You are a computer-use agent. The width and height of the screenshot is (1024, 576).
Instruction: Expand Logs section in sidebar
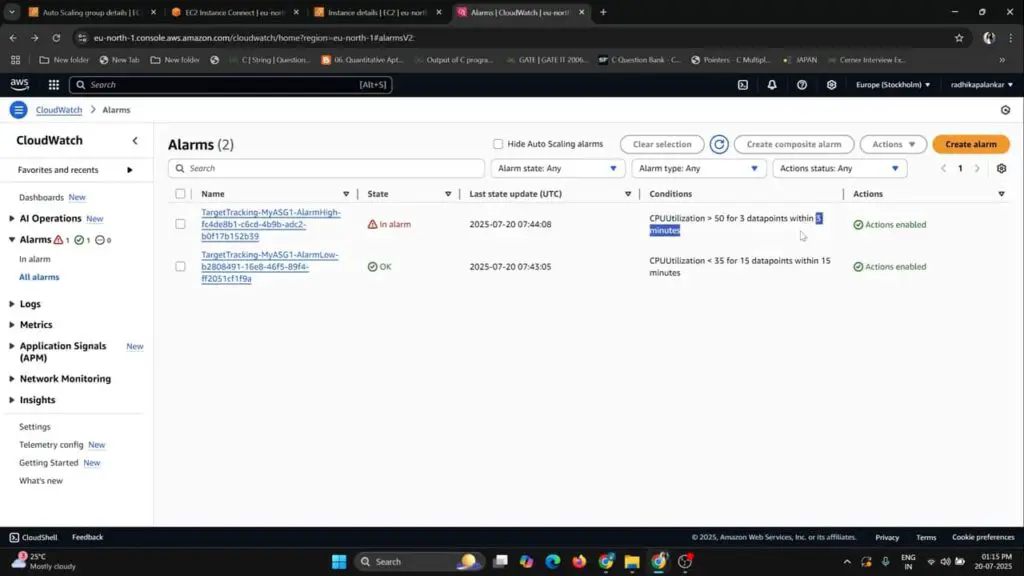[12, 304]
